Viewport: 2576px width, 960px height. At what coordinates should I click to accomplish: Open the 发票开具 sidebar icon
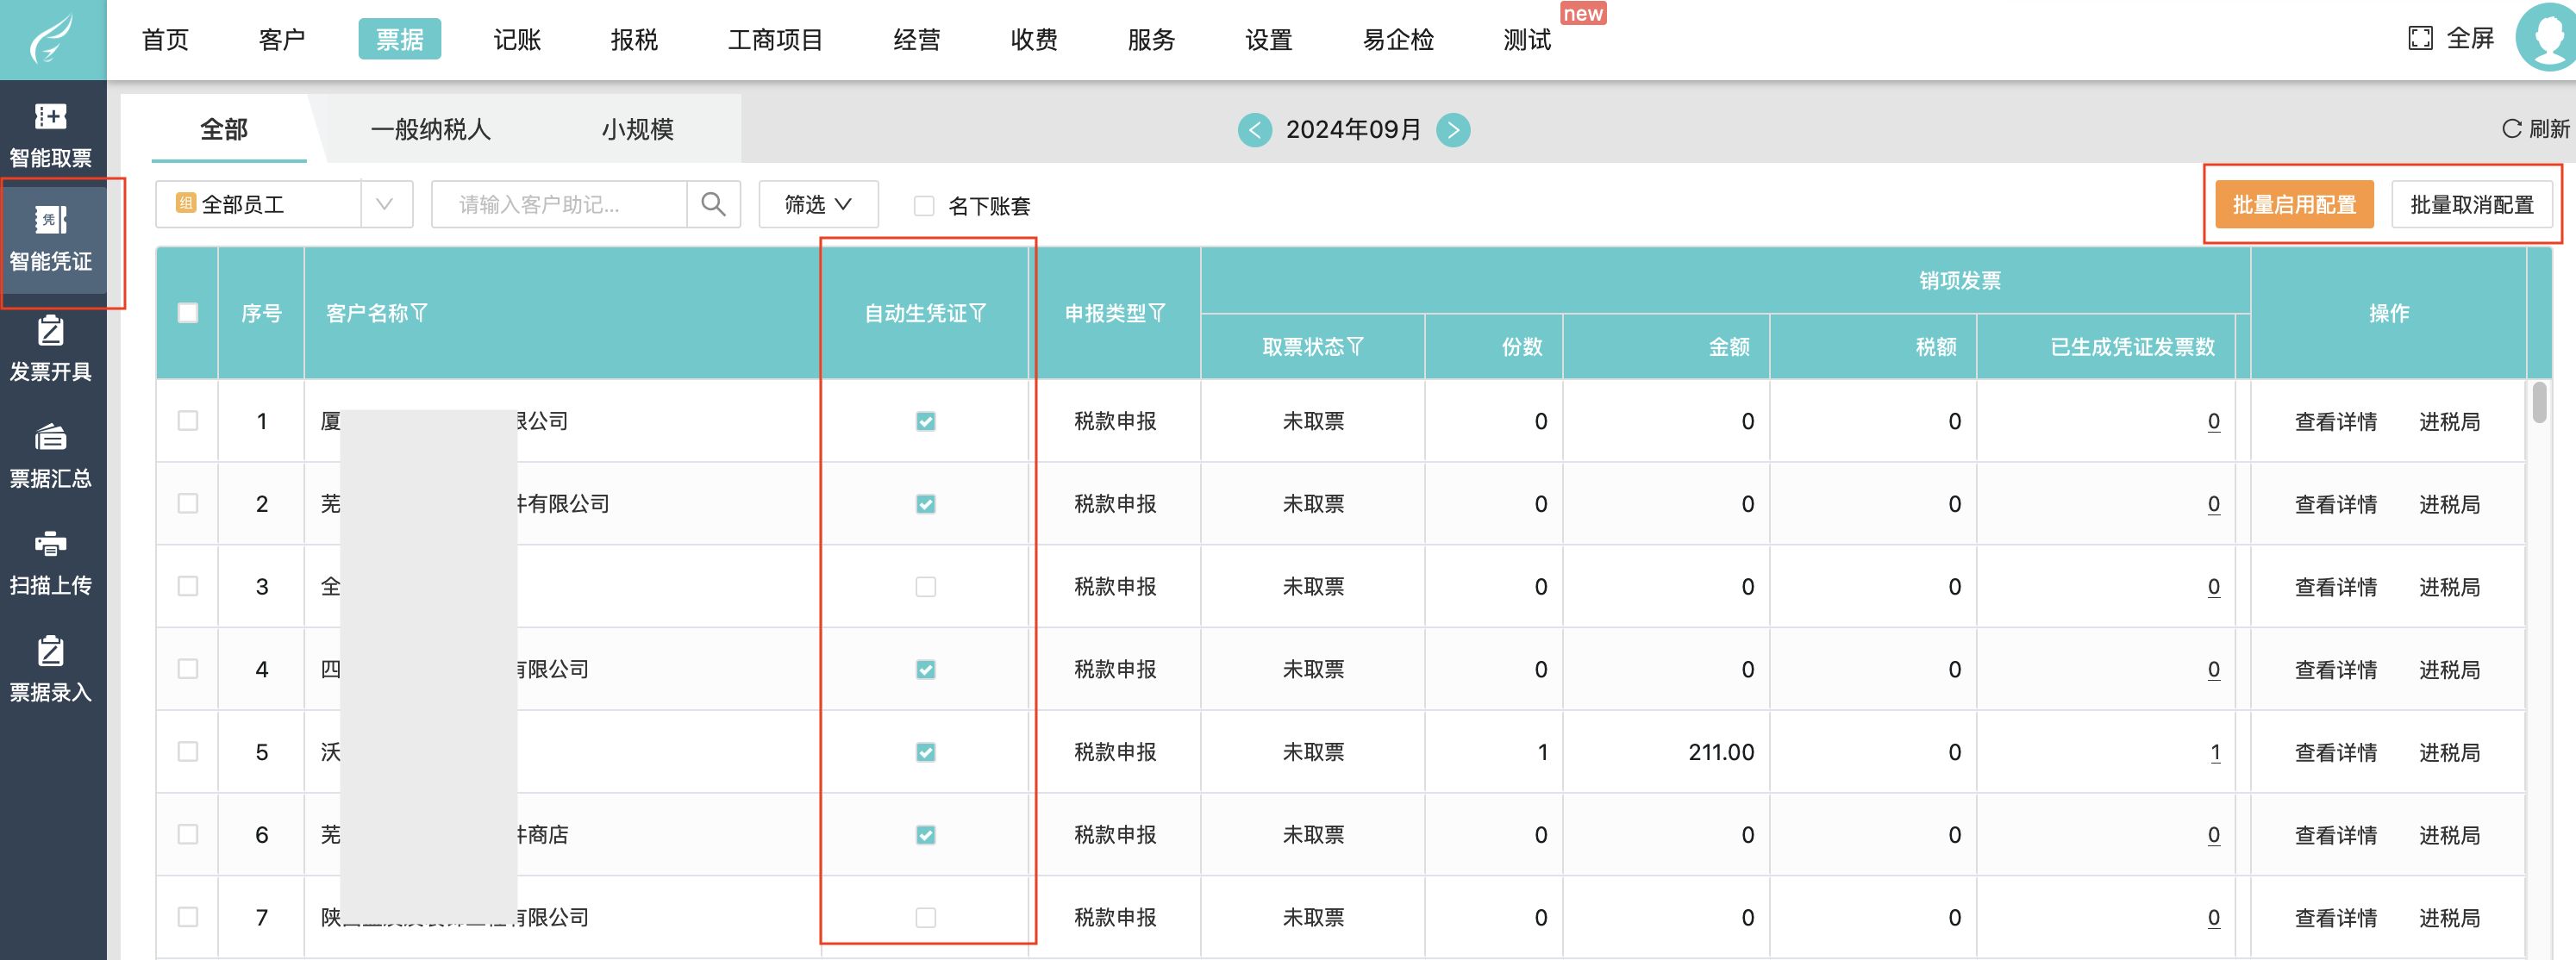(50, 331)
